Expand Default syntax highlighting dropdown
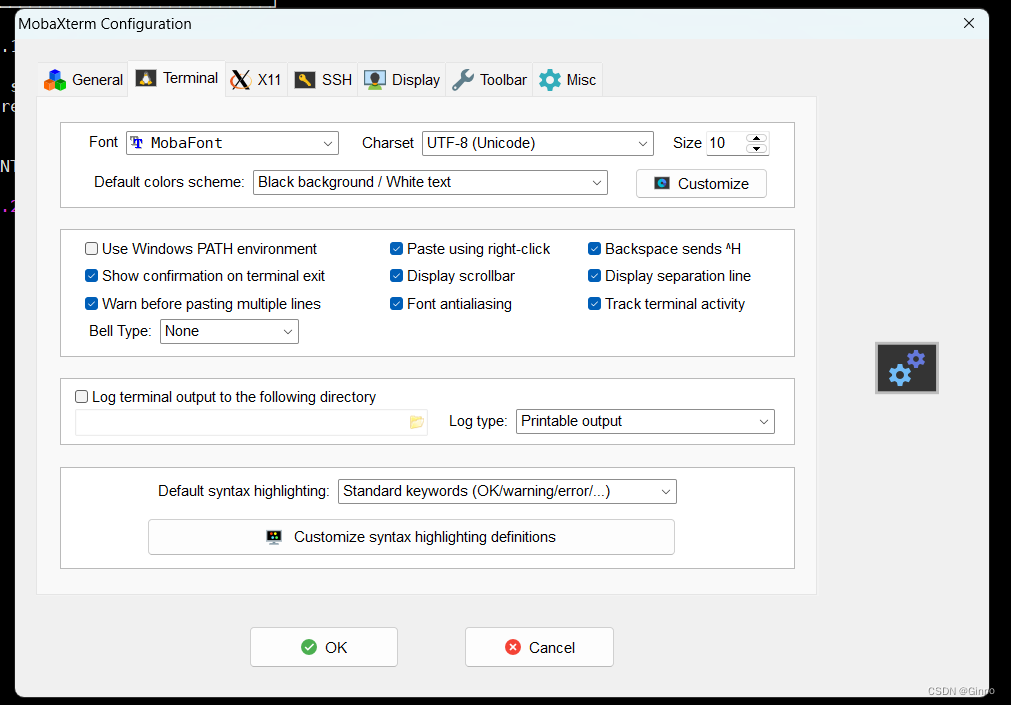Viewport: 1011px width, 705px height. coord(507,492)
